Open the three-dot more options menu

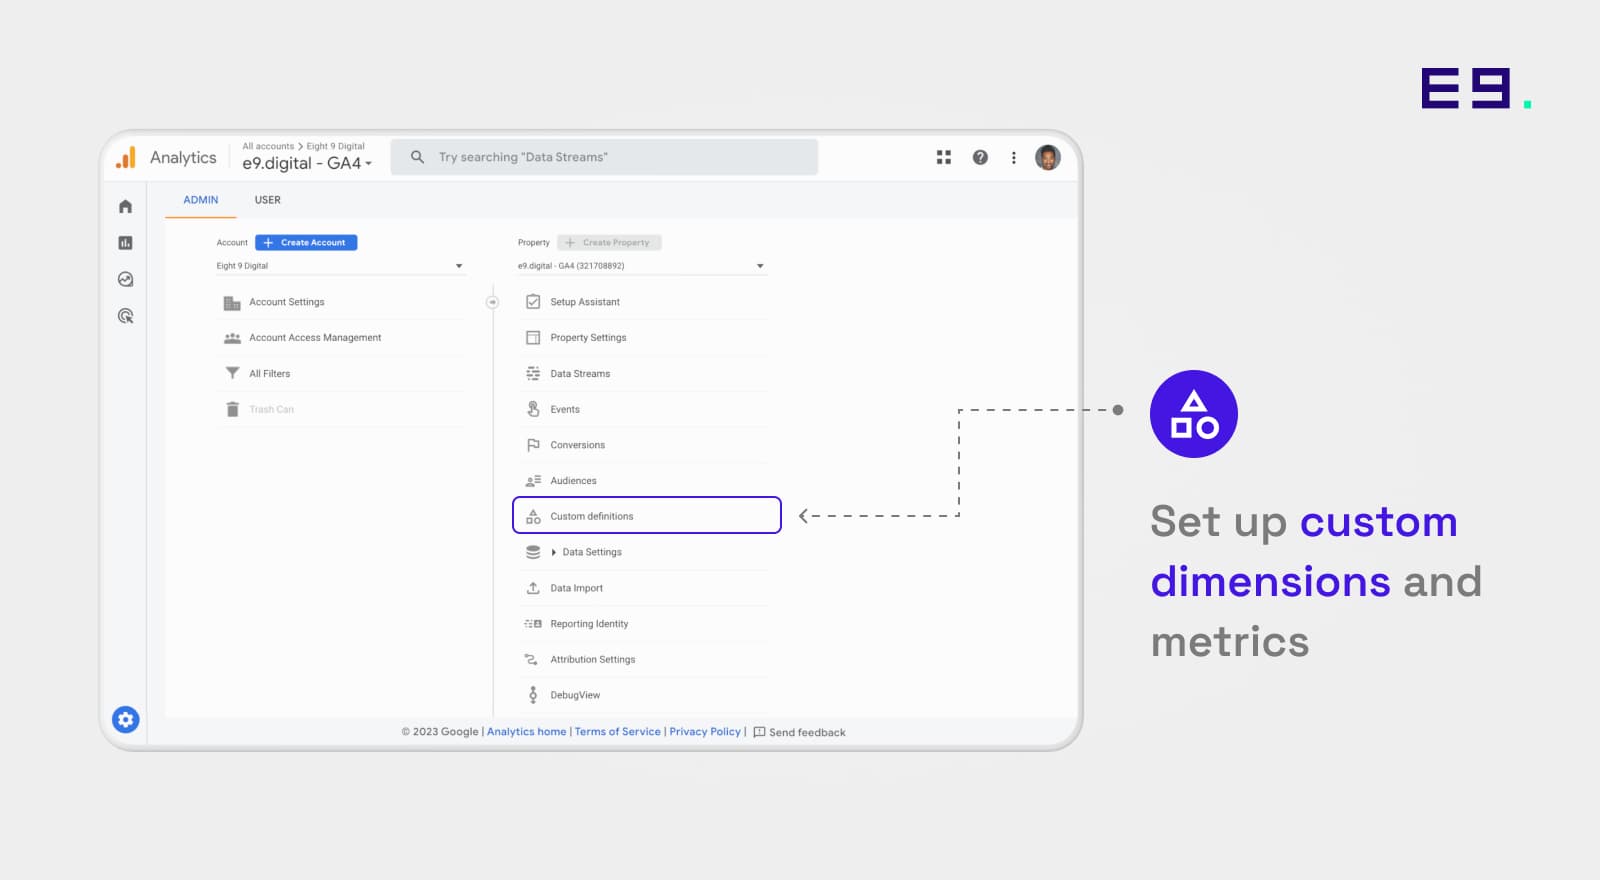[x=1013, y=157]
